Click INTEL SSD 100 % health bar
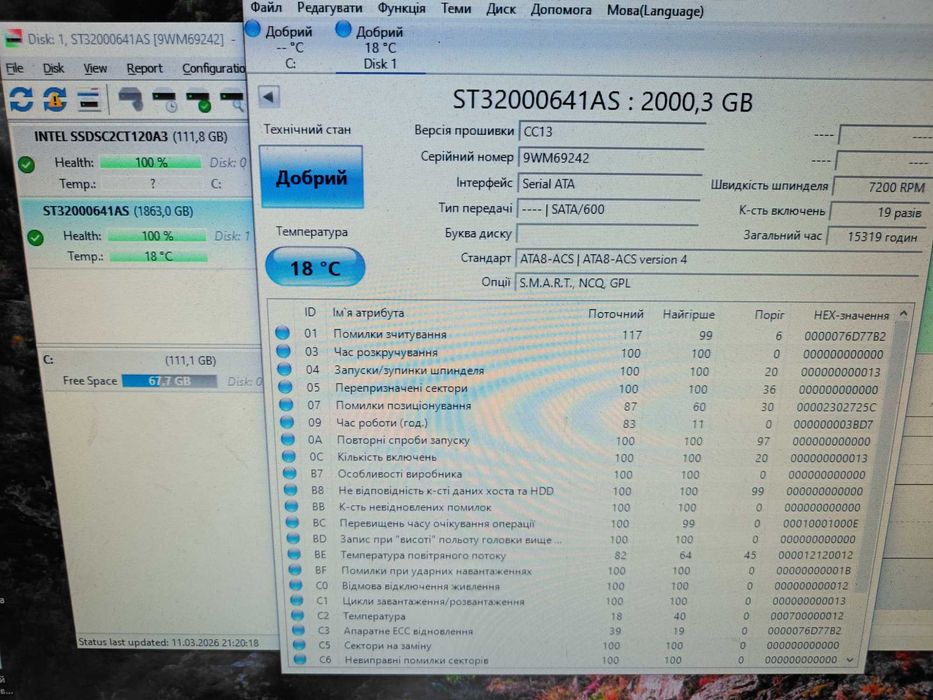Viewport: 933px width, 700px height. click(151, 162)
